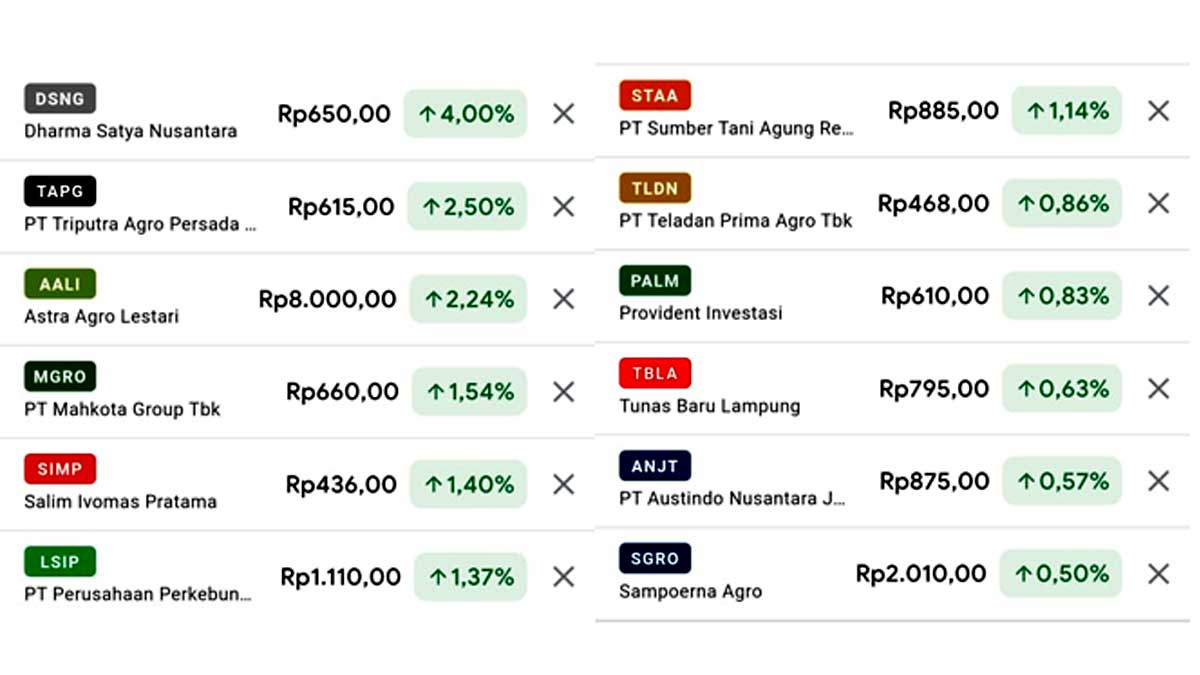Open the AALI ticker badge
The width and height of the screenshot is (1200, 675).
click(x=59, y=283)
